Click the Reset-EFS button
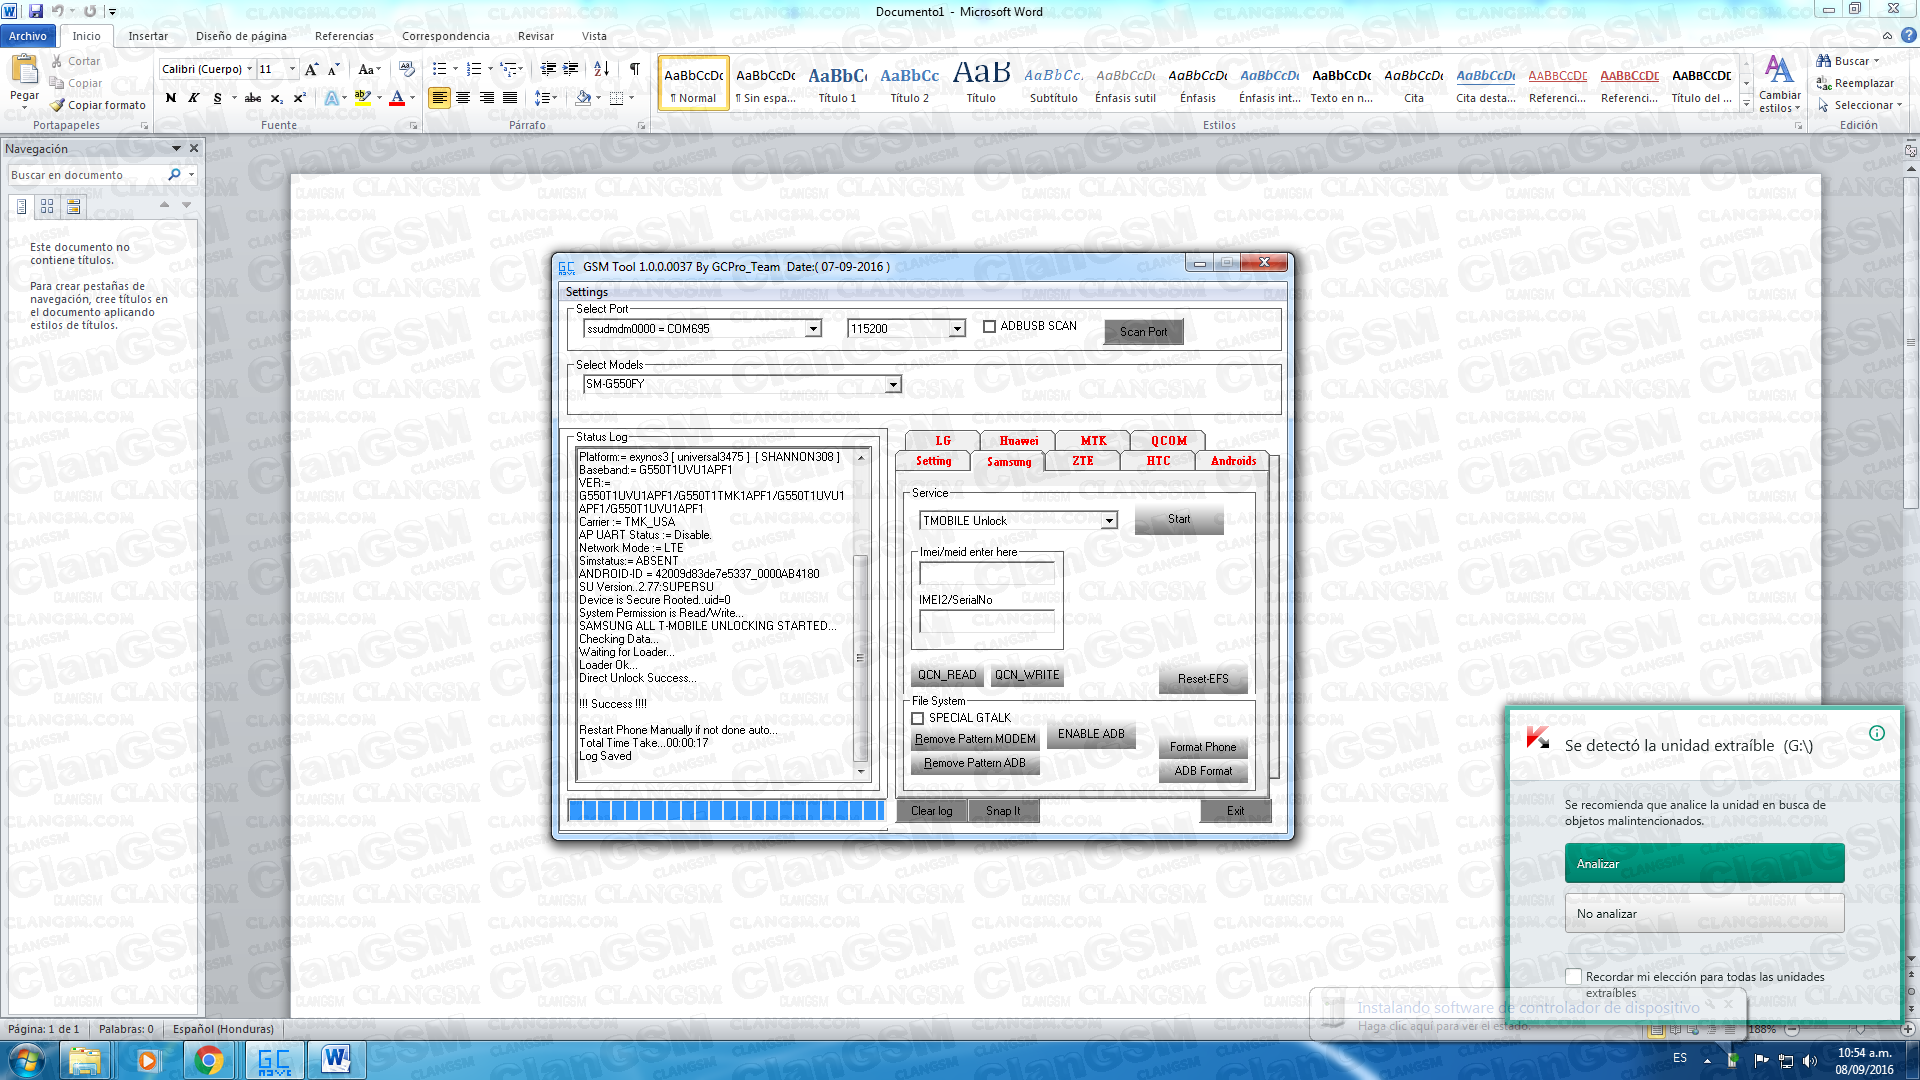The width and height of the screenshot is (1920, 1080). [1203, 679]
